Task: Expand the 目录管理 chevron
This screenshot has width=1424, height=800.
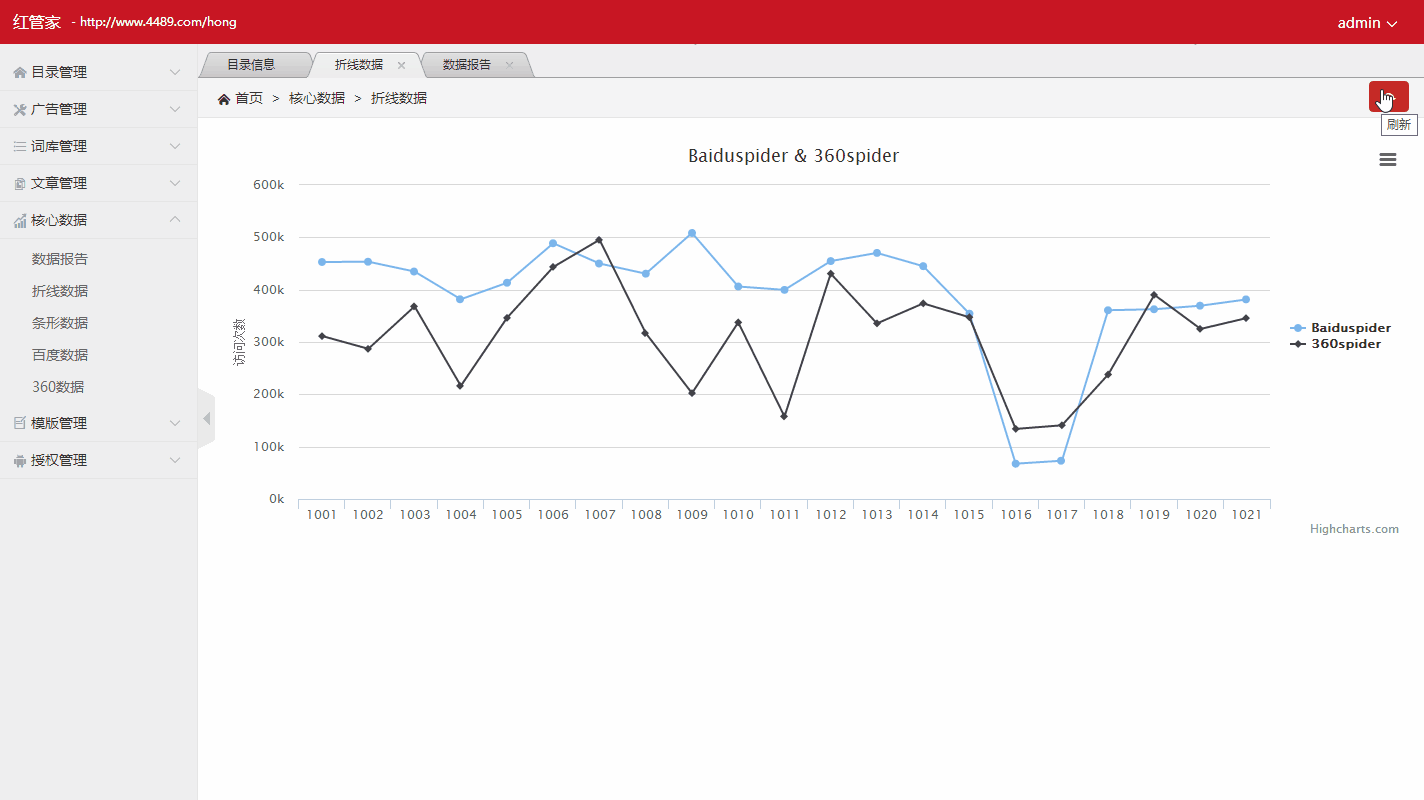Action: [x=175, y=73]
